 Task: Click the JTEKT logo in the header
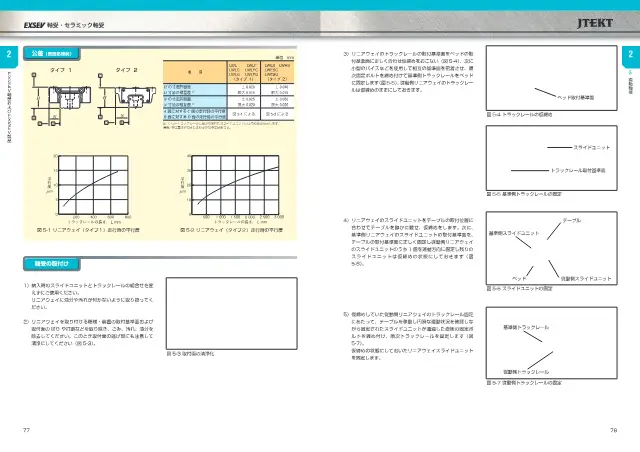595,23
